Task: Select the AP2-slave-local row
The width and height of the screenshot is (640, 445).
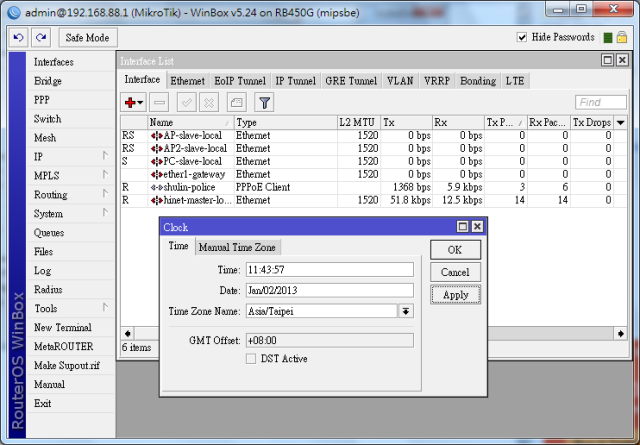Action: pyautogui.click(x=373, y=149)
